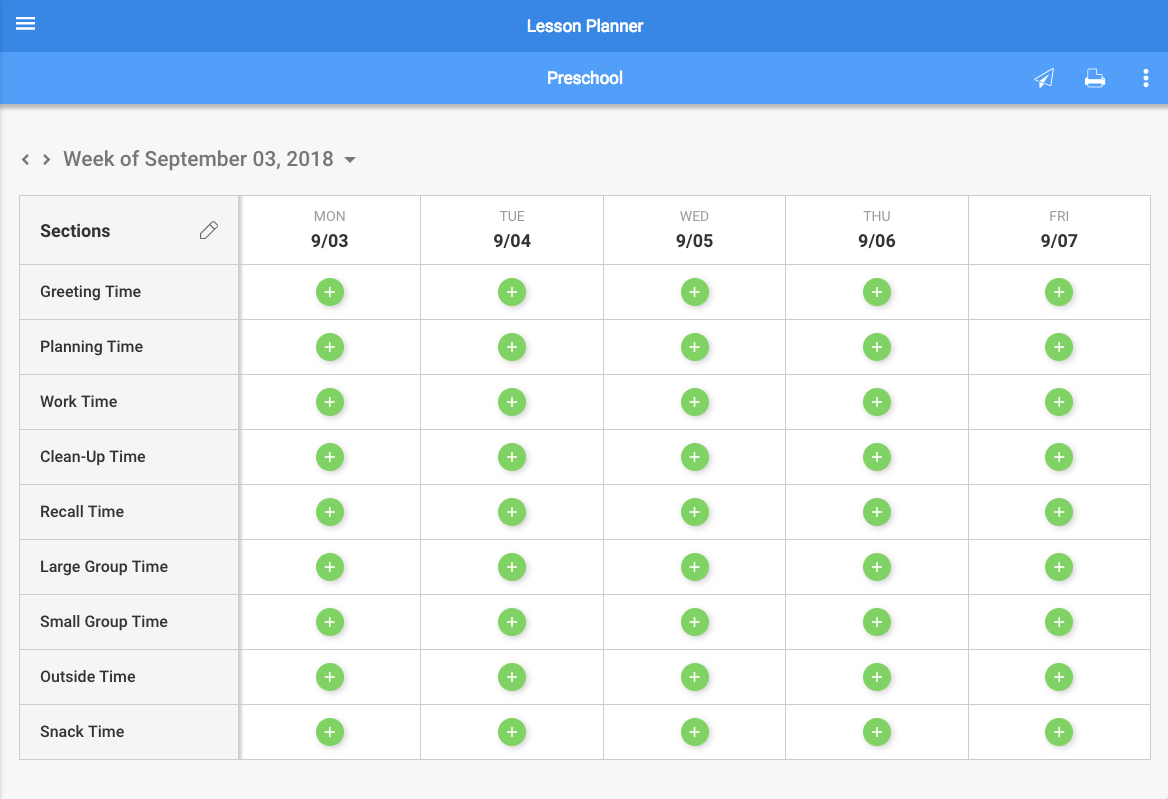This screenshot has height=799, width=1168.
Task: Add Planning Time activity for Monday 9/03
Action: click(330, 347)
